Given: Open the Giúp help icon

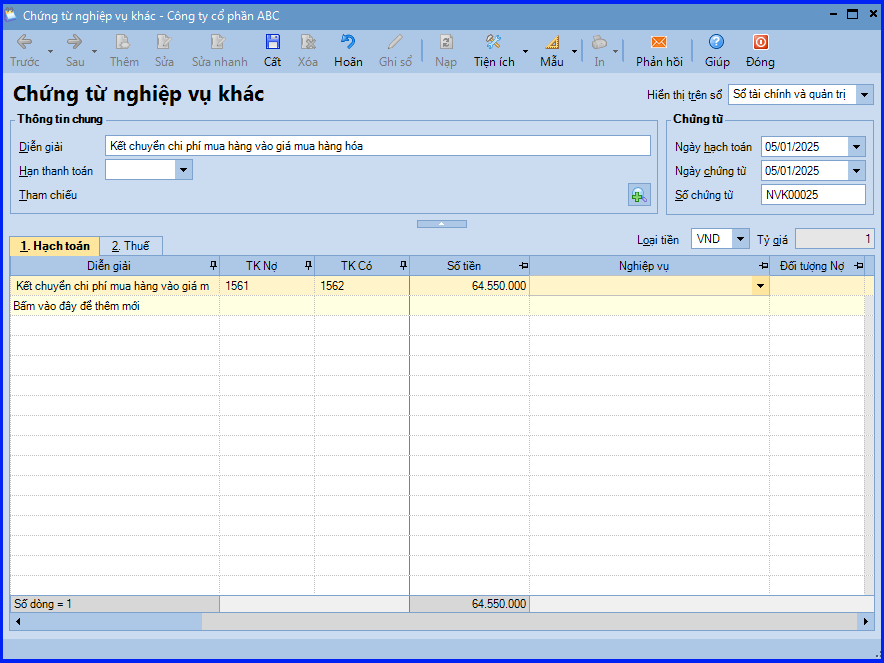Looking at the screenshot, I should coord(716,43).
